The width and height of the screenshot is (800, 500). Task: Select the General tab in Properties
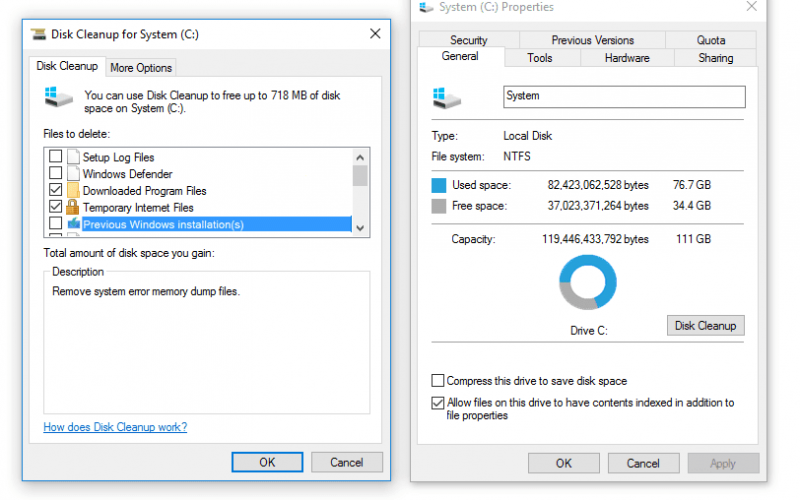click(x=460, y=56)
